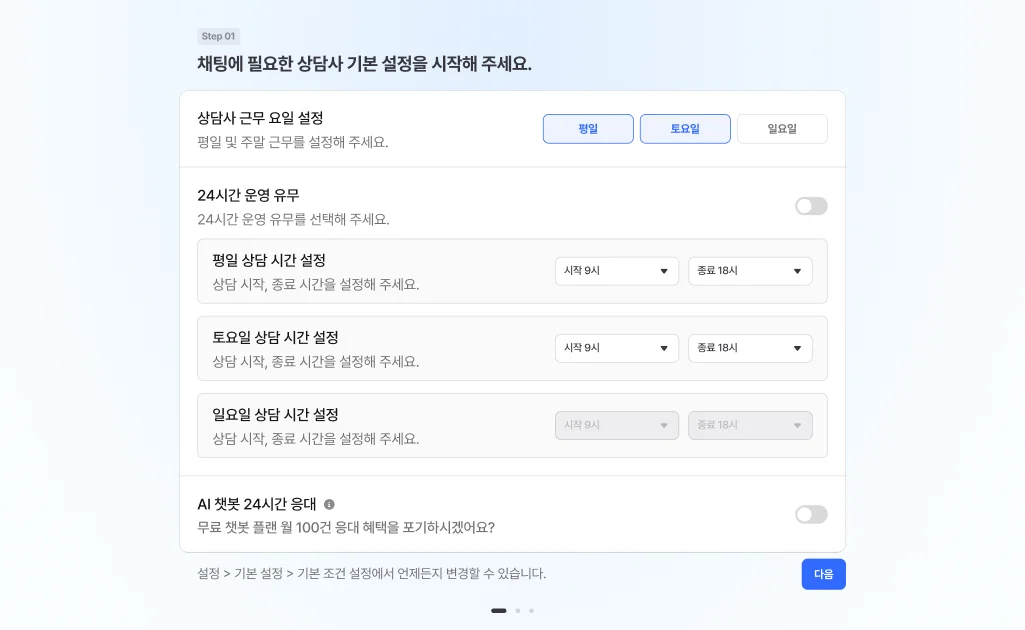Click the second pagination dot
This screenshot has width=1025, height=630.
click(x=517, y=610)
